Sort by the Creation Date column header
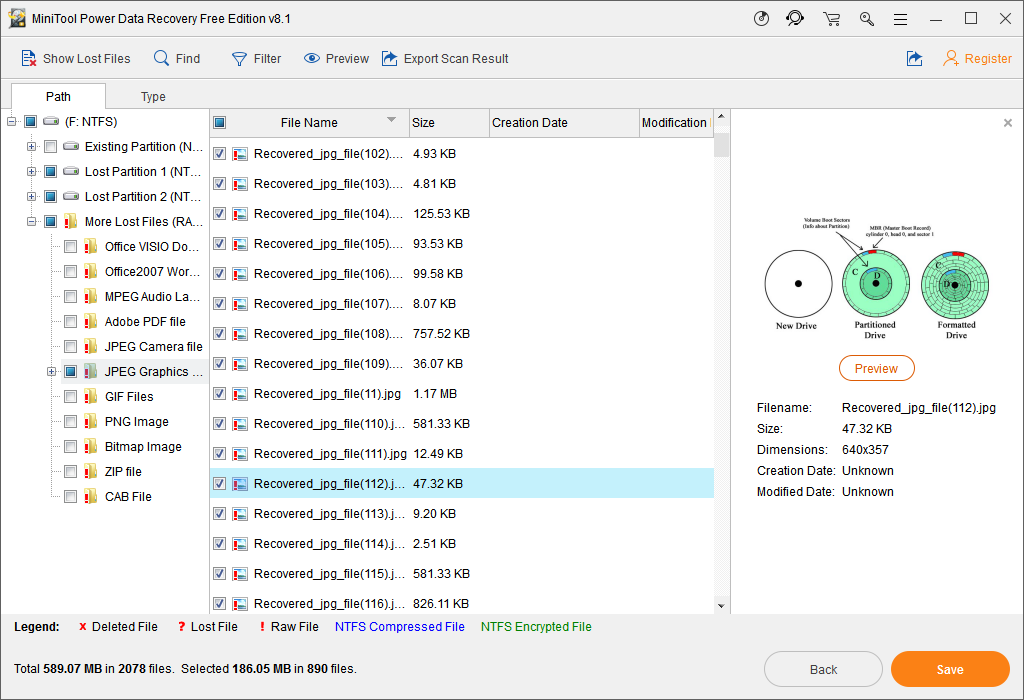This screenshot has width=1024, height=700. 564,123
